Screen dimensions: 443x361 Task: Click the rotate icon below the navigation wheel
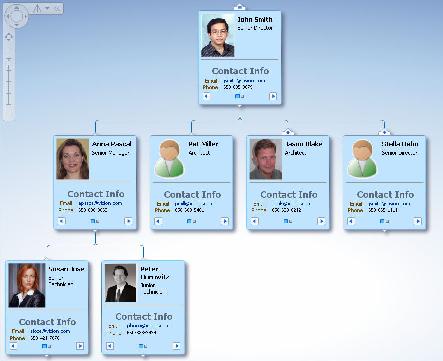(x=9, y=37)
